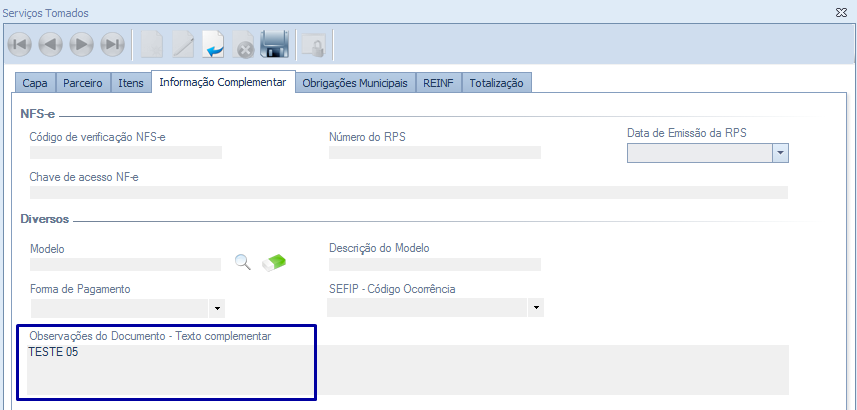The width and height of the screenshot is (857, 410).
Task: Save using the floppy disk icon
Action: click(274, 45)
